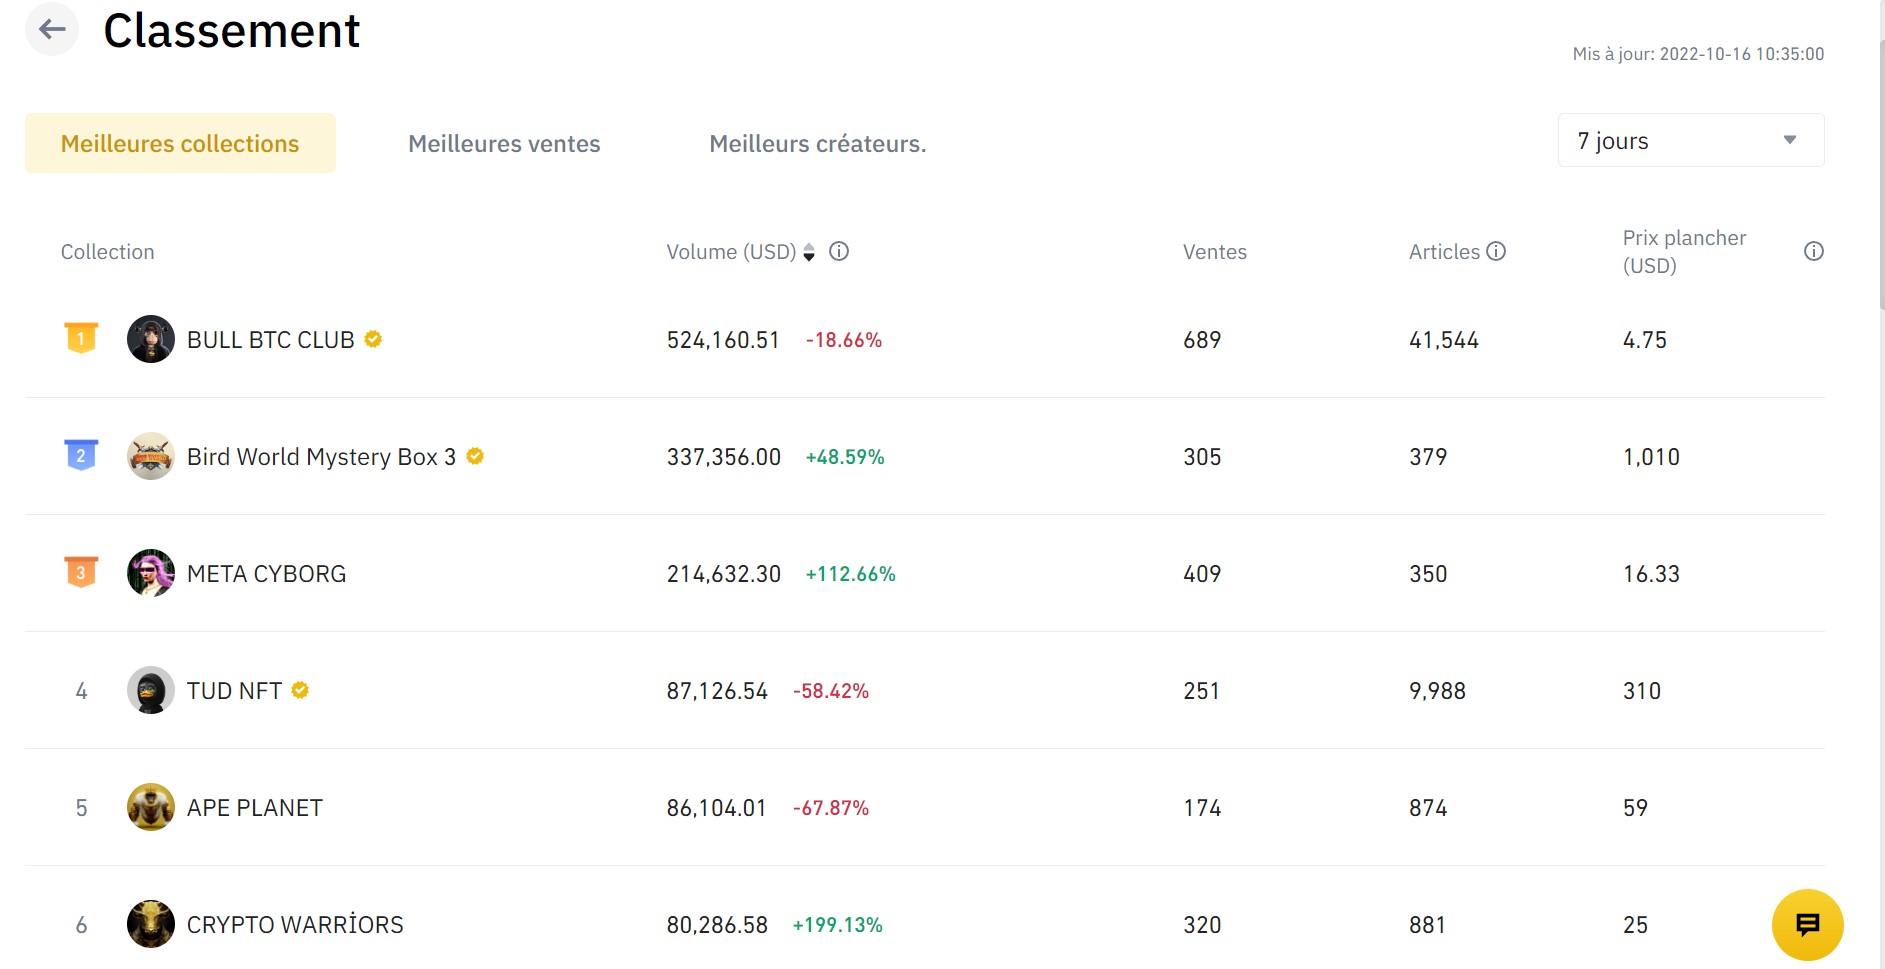Open the info tooltip beside Volume (USD)
Viewport: 1885px width, 969px height.
tap(839, 251)
